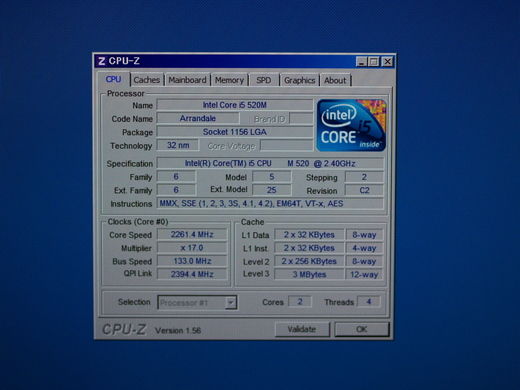This screenshot has height=390, width=520.
Task: Click the Instructions field listing MMX, SSE
Action: pyautogui.click(x=270, y=203)
